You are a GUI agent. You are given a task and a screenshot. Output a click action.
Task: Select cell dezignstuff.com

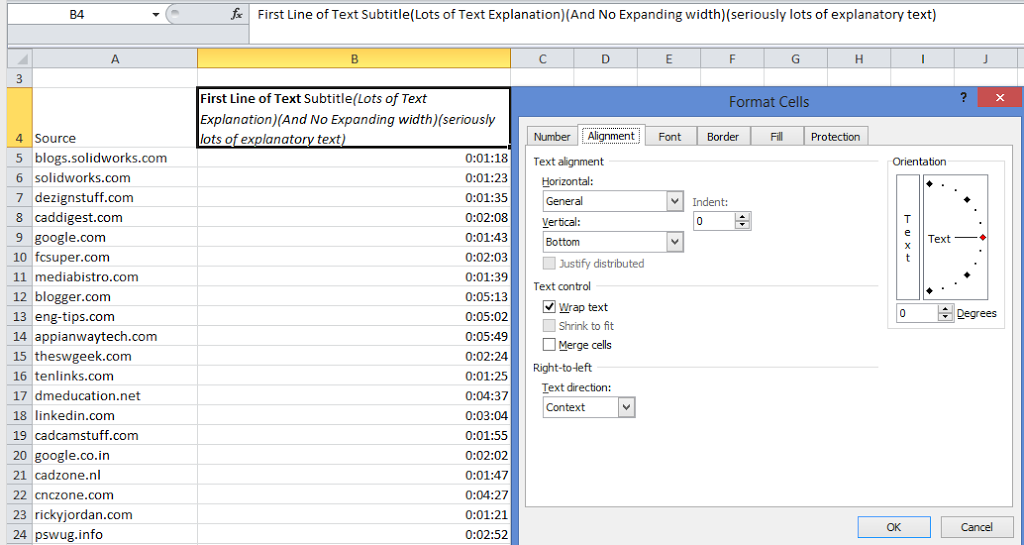point(115,197)
